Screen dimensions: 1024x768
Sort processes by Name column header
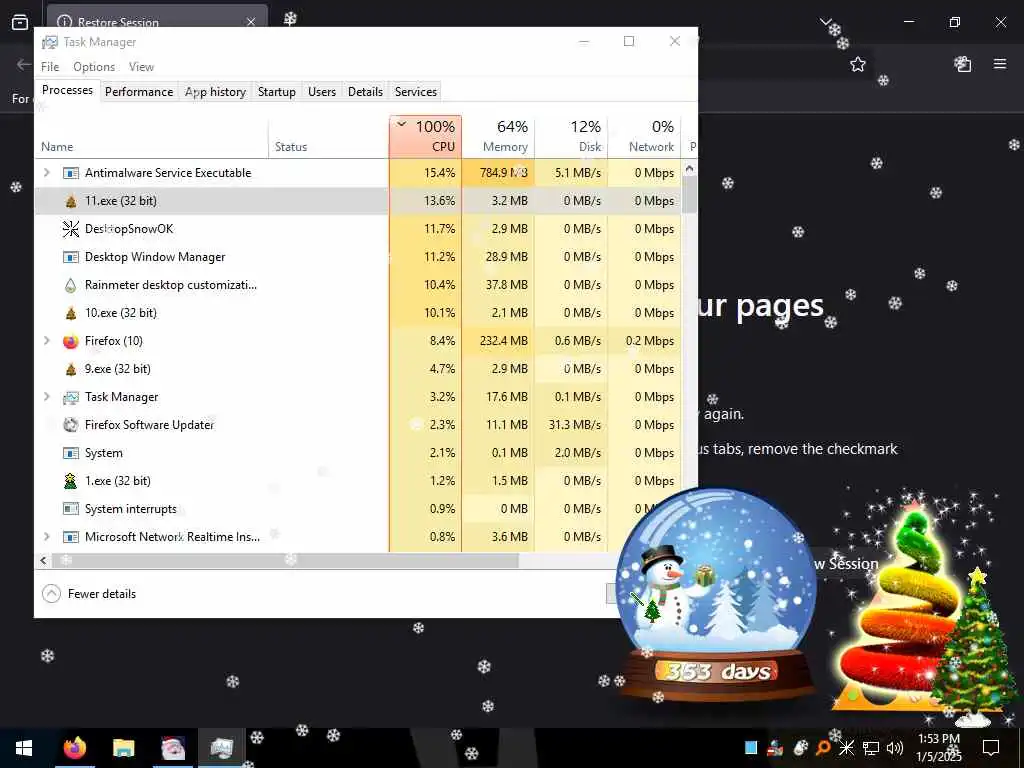152,137
